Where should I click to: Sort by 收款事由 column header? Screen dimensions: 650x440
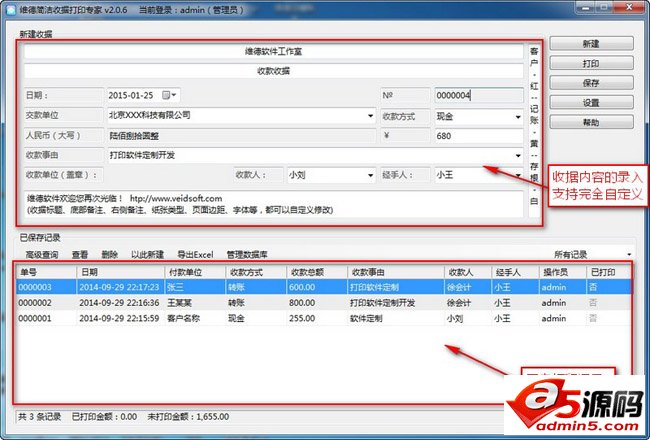pos(395,272)
